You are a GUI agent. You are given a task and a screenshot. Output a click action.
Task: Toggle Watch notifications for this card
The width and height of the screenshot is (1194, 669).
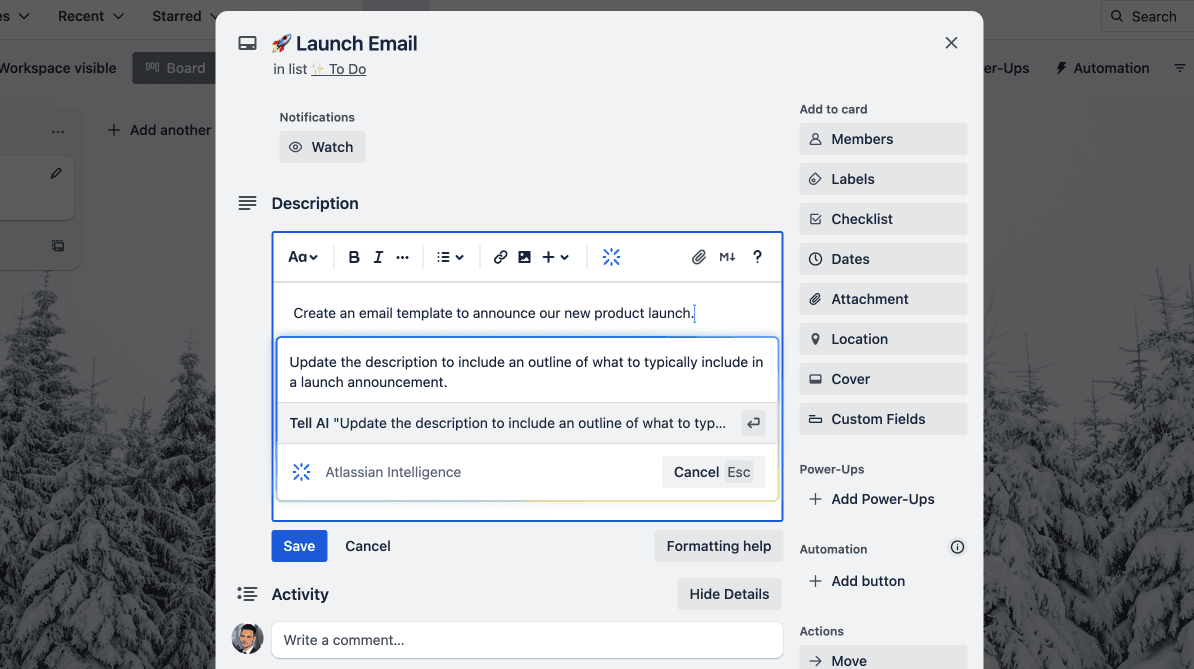click(322, 147)
